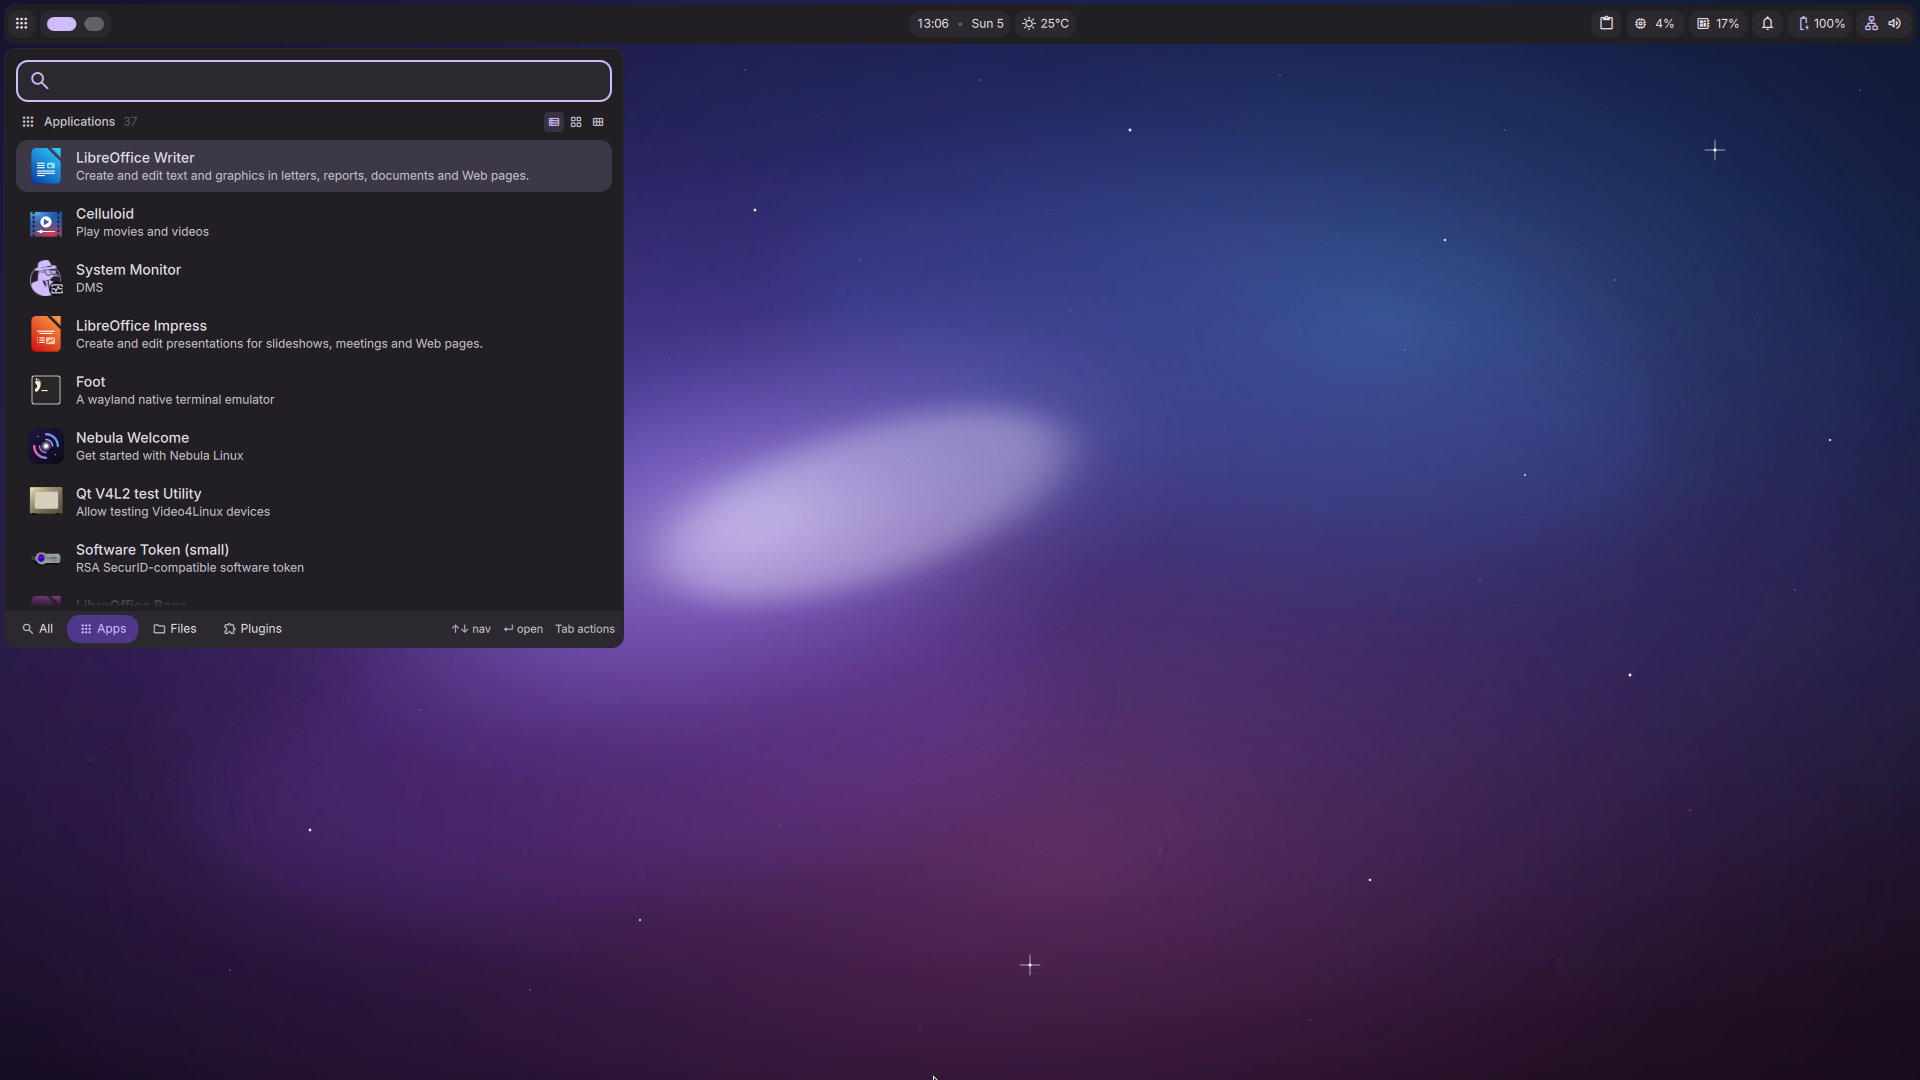Switch to the active purple workspace pill
The height and width of the screenshot is (1080, 1920).
click(62, 24)
